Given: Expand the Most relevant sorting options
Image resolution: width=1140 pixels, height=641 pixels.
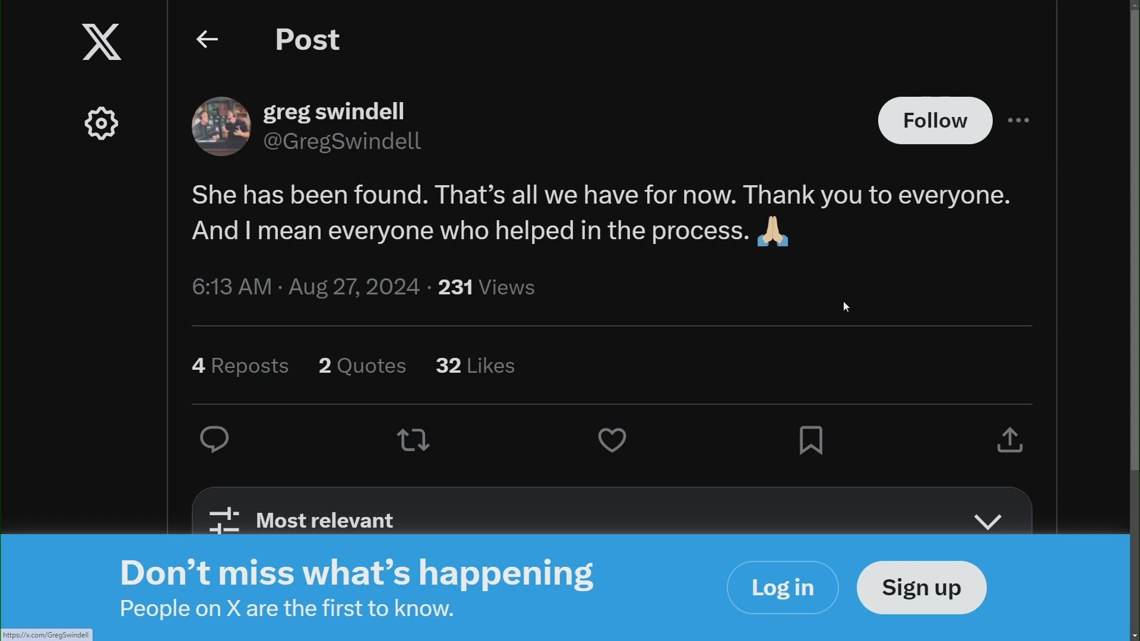Looking at the screenshot, I should coord(612,520).
